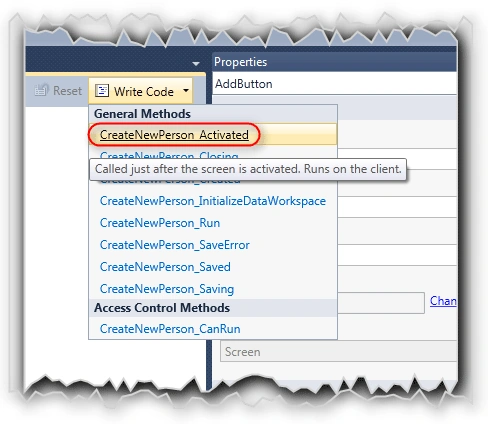The width and height of the screenshot is (488, 424).
Task: Open the dark title bar dropdown arrow
Action: 196,63
